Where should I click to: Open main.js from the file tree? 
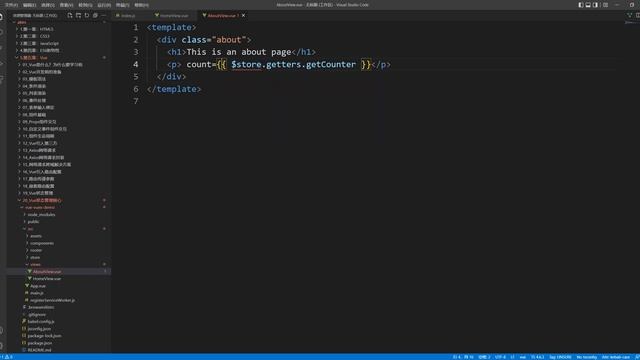coord(58,293)
